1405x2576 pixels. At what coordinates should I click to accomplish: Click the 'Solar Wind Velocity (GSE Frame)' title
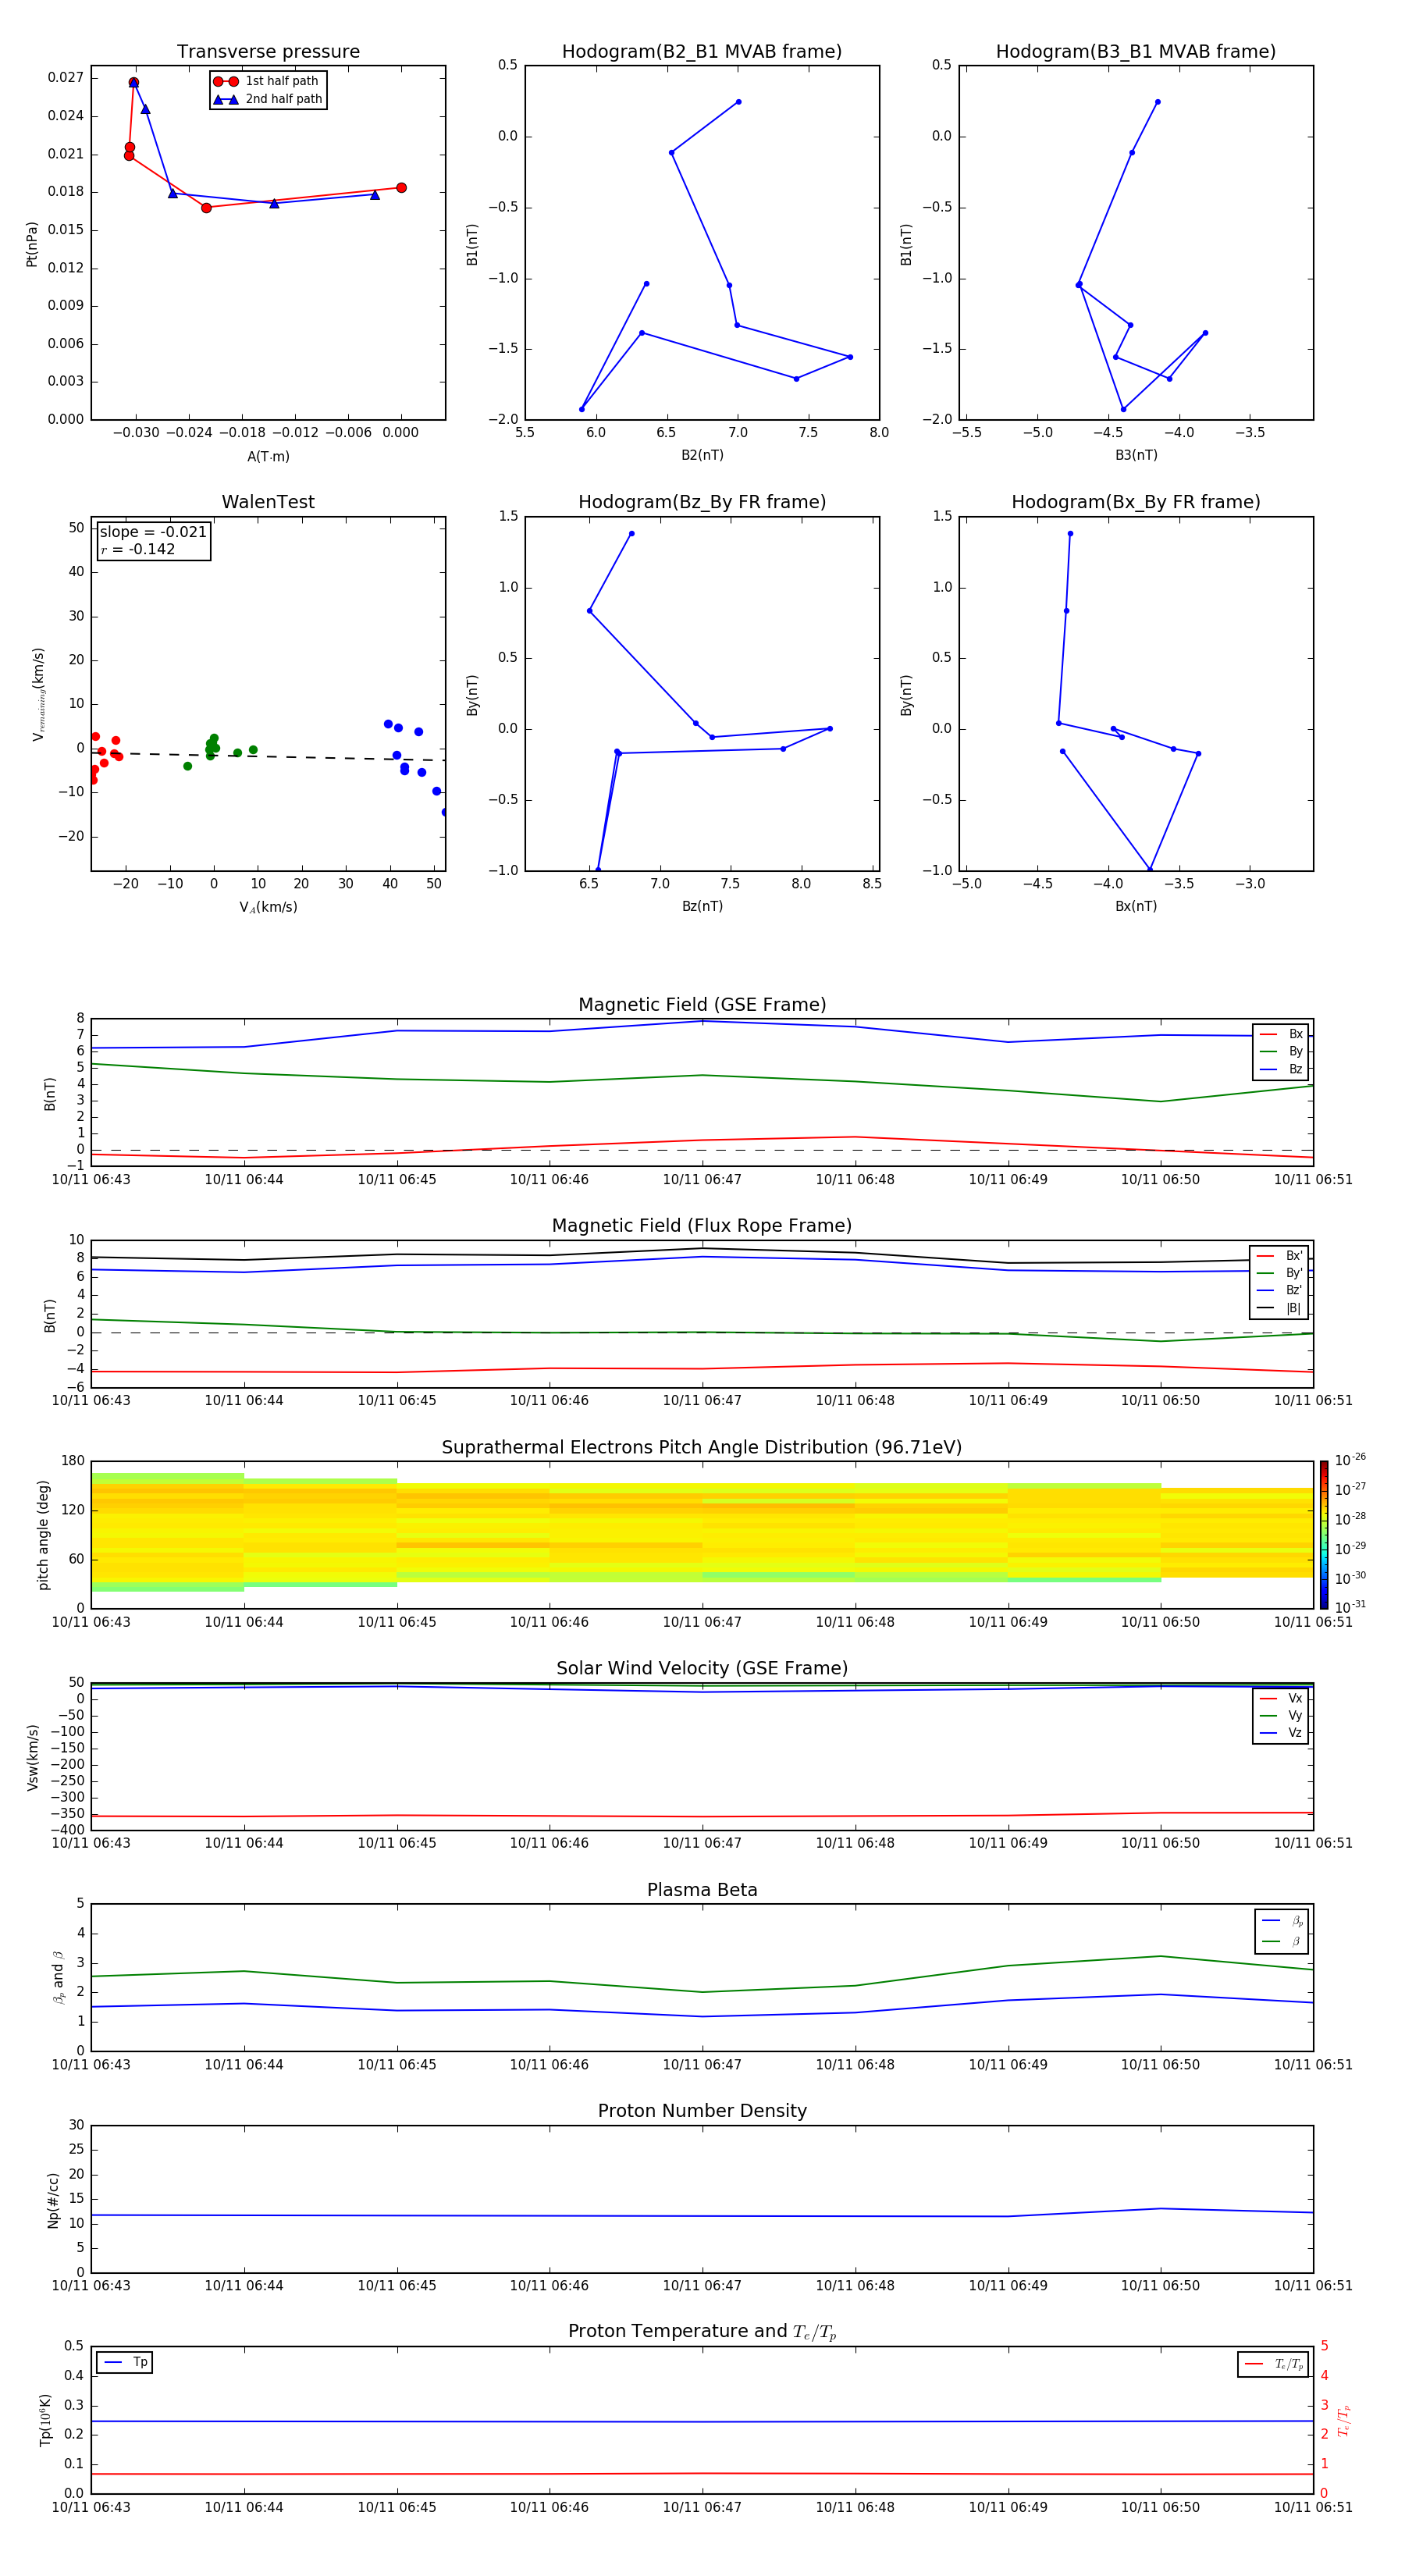pos(702,1669)
